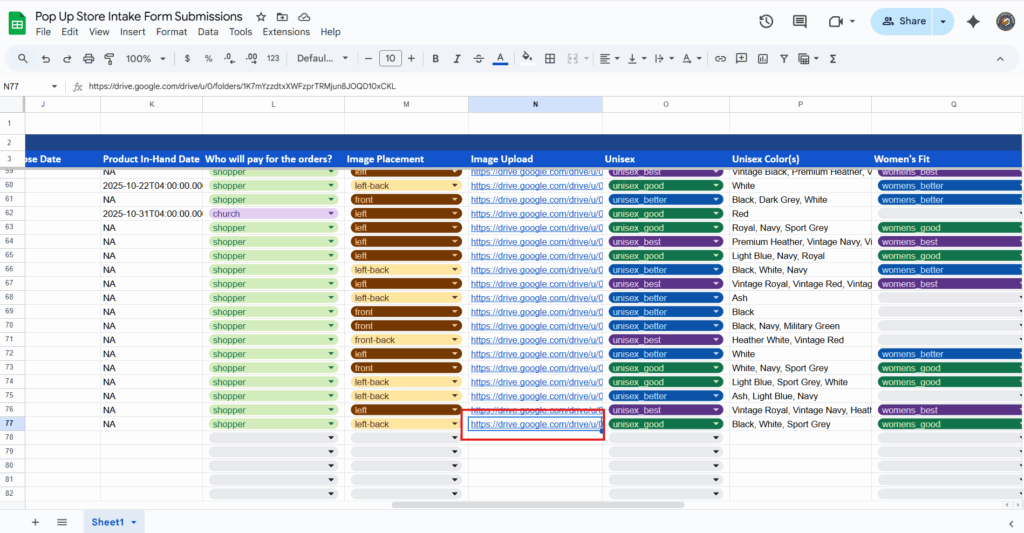This screenshot has height=533, width=1024.
Task: Open the Extensions menu
Action: coord(286,32)
